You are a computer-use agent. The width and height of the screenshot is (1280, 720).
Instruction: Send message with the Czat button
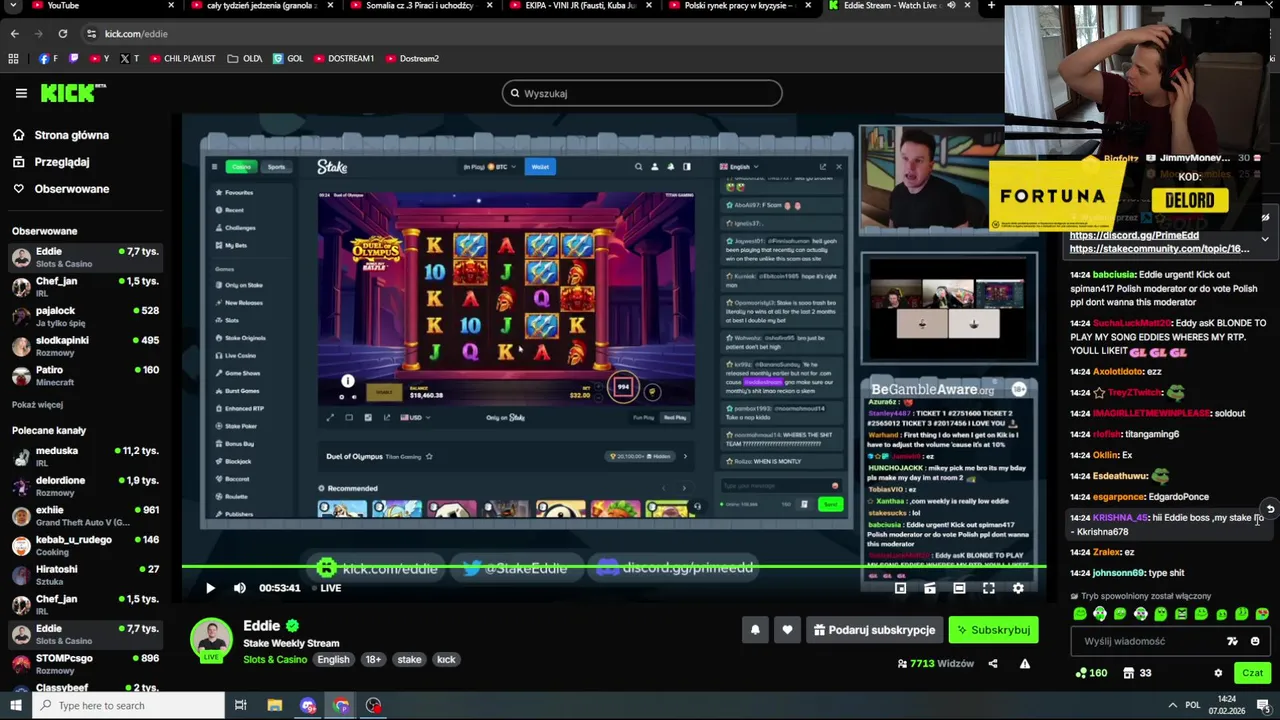tap(1253, 673)
